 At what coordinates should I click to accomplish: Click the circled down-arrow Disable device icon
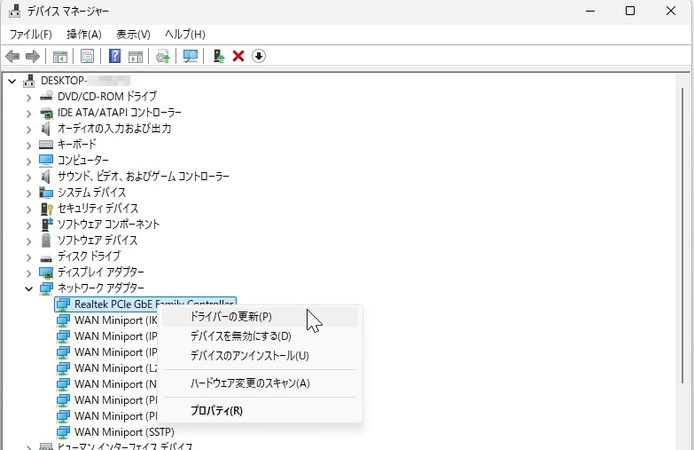point(259,56)
